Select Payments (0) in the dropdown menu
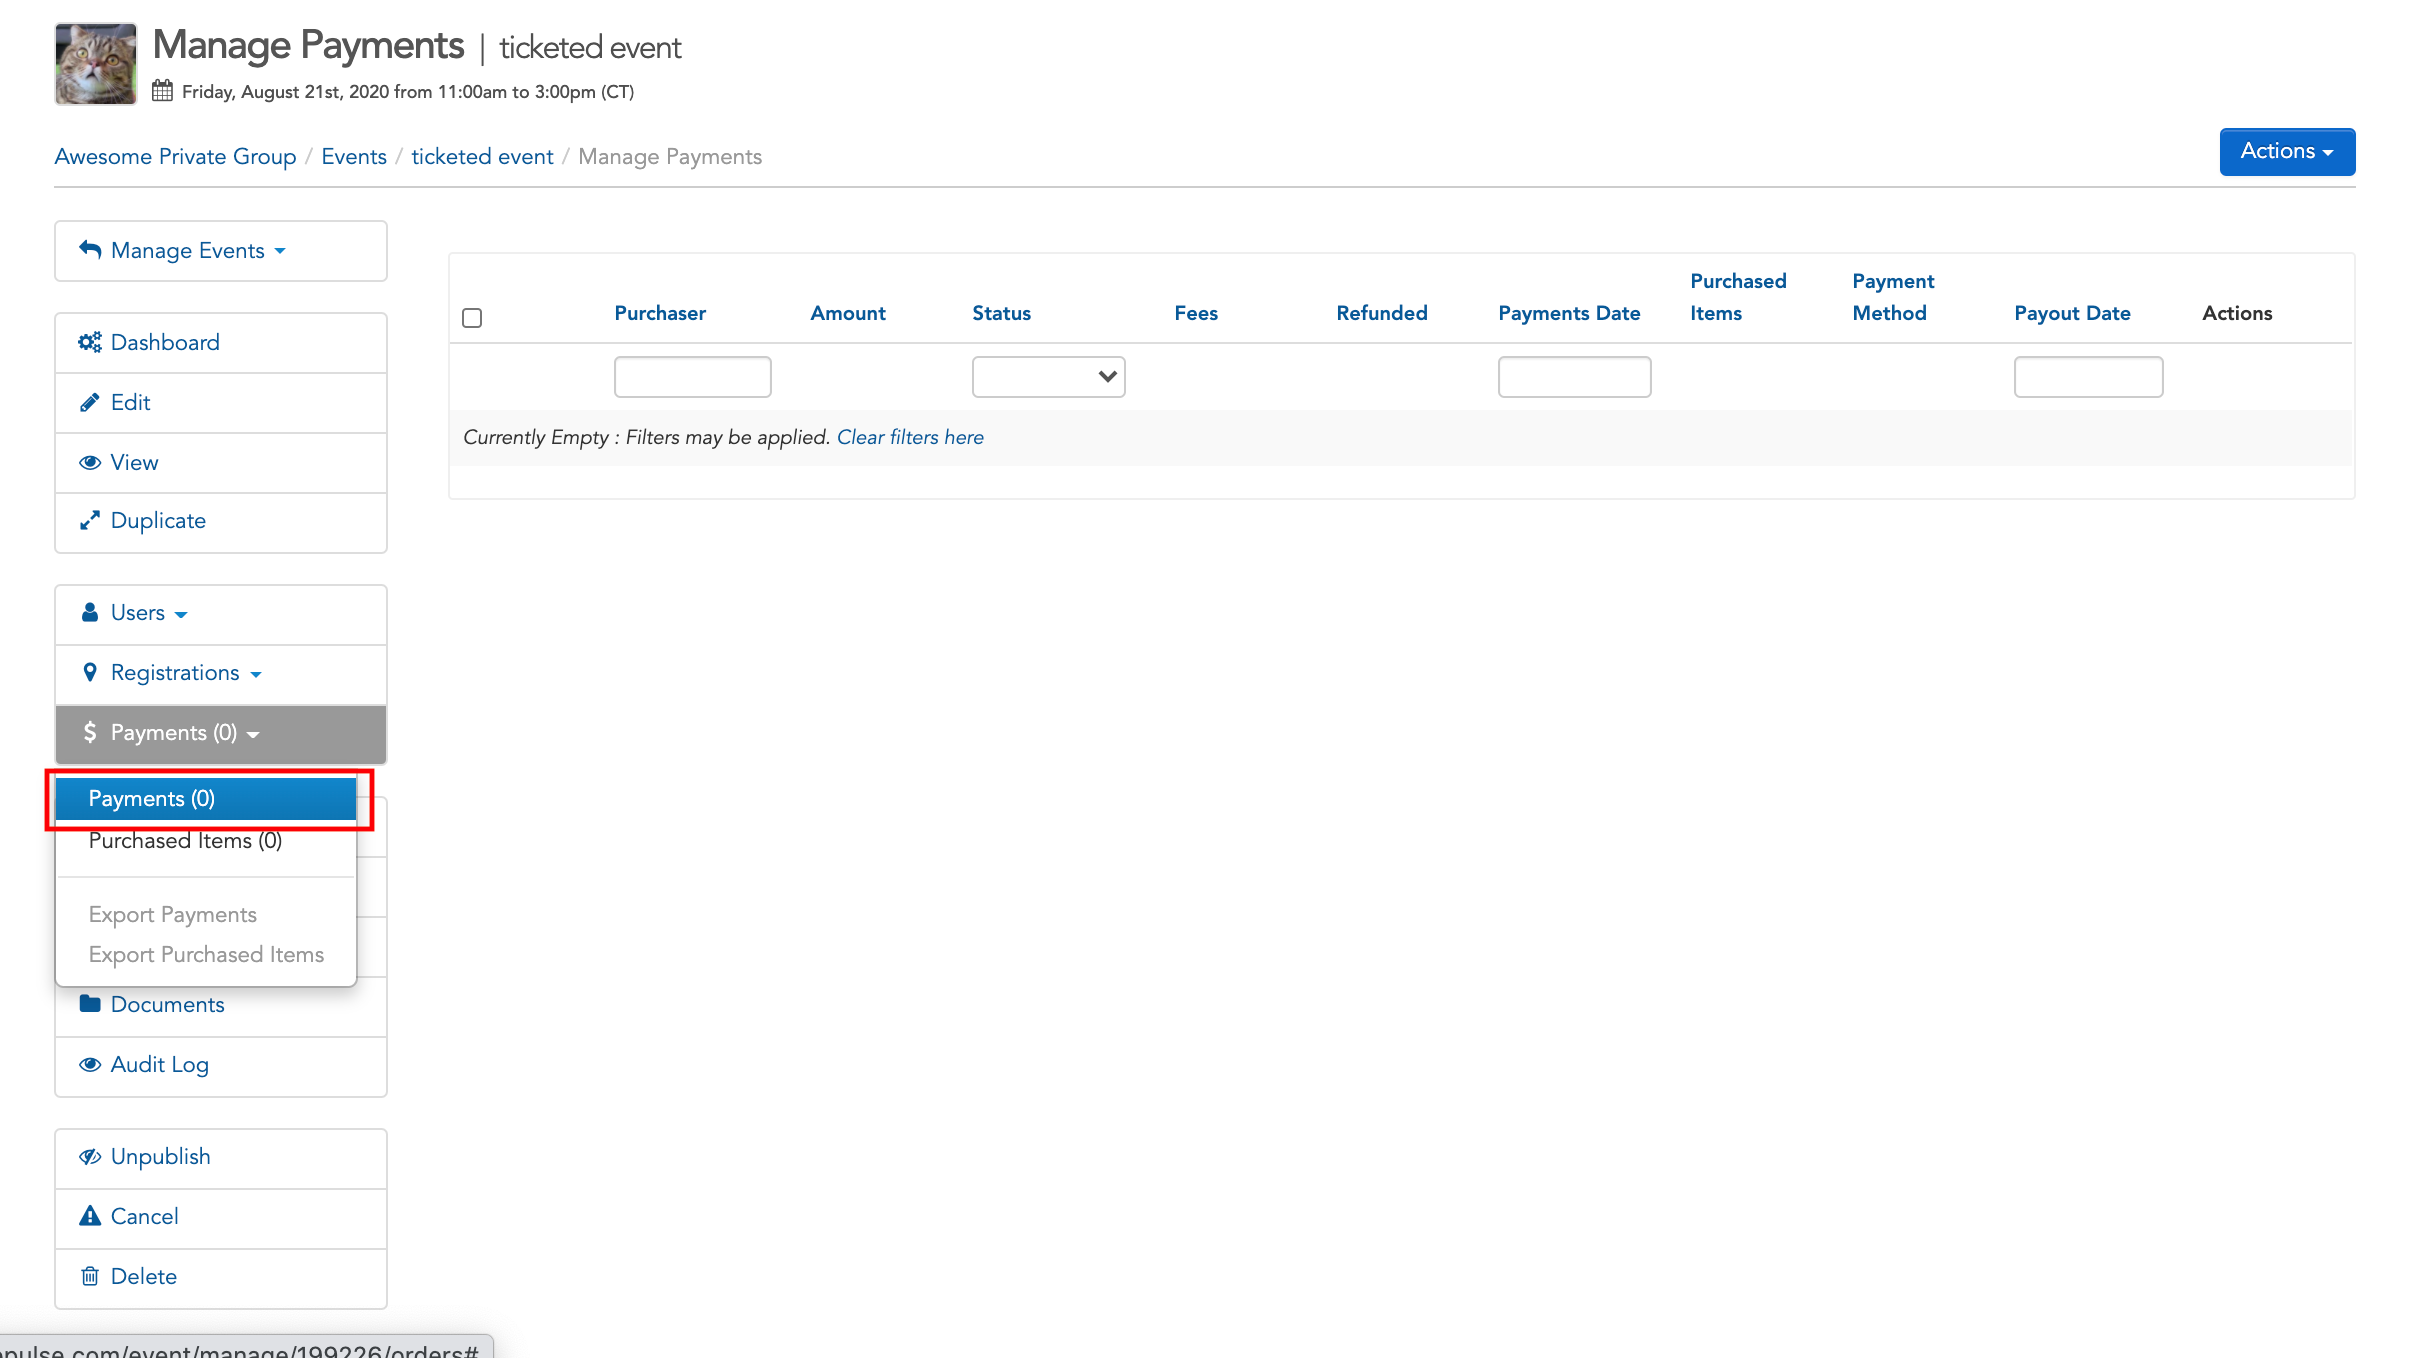The image size is (2428, 1358). coord(206,798)
